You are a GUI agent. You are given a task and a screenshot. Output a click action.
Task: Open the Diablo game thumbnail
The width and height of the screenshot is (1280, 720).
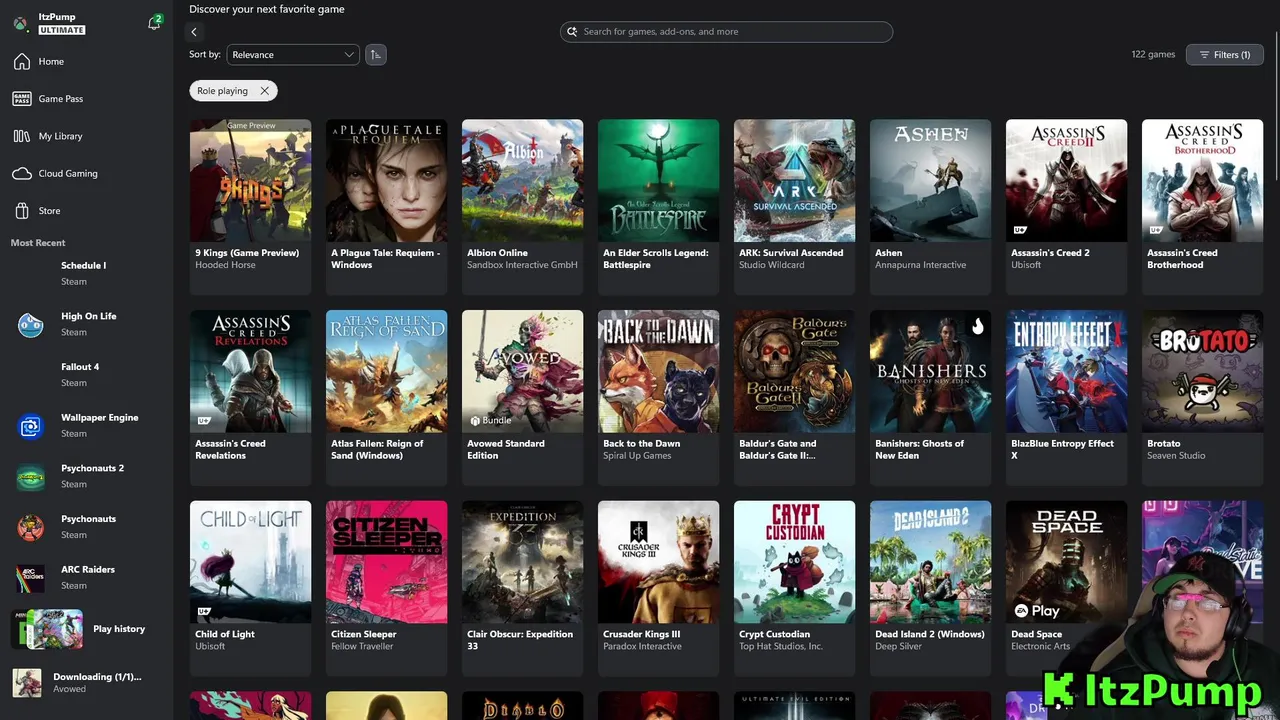tap(522, 706)
